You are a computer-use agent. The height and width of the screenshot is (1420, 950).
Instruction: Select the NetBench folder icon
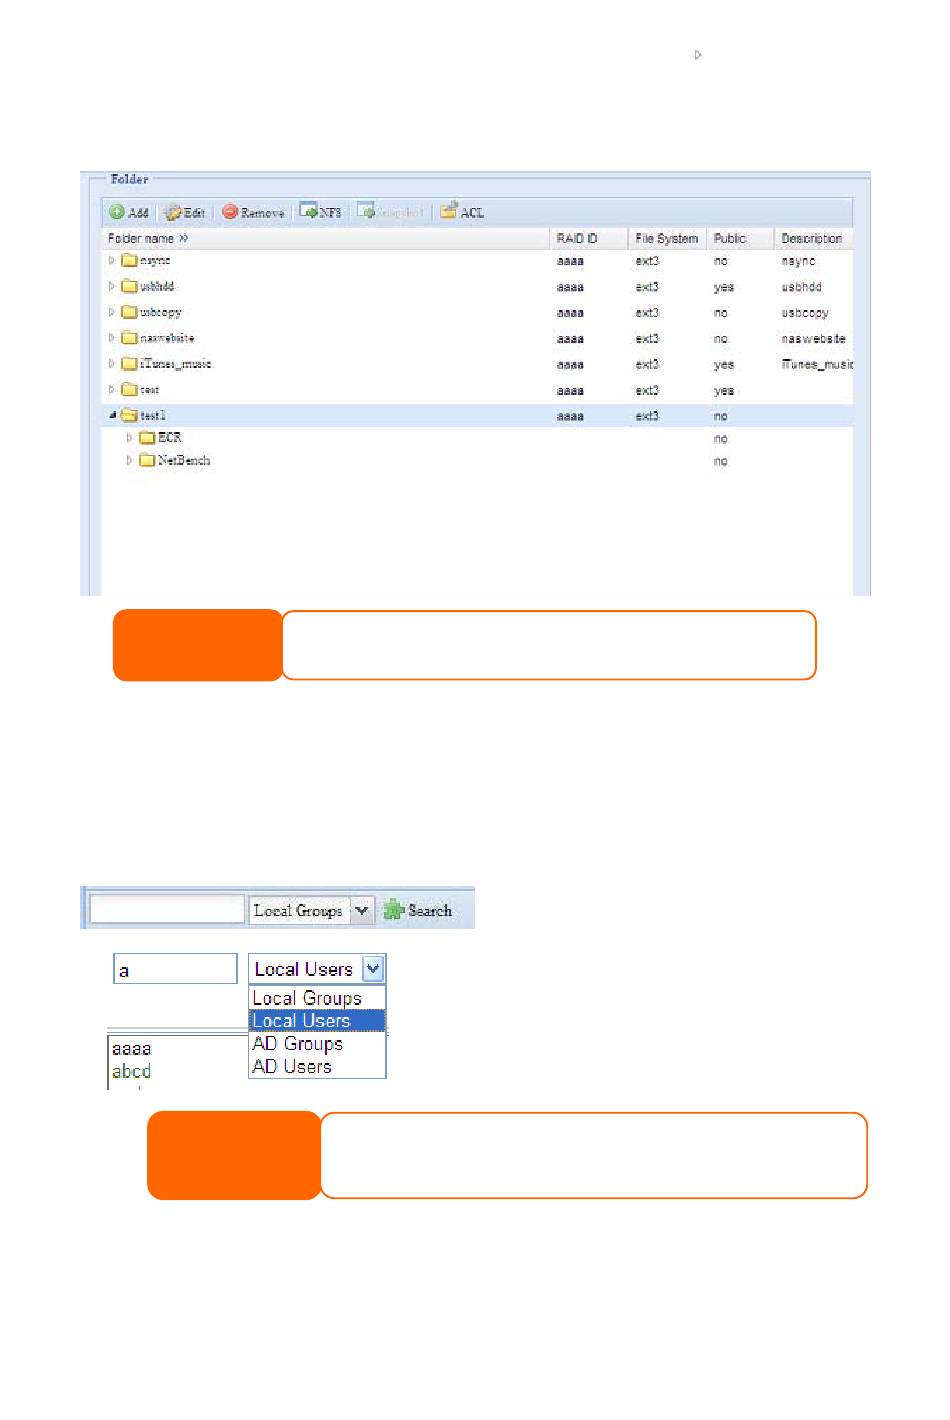(147, 460)
